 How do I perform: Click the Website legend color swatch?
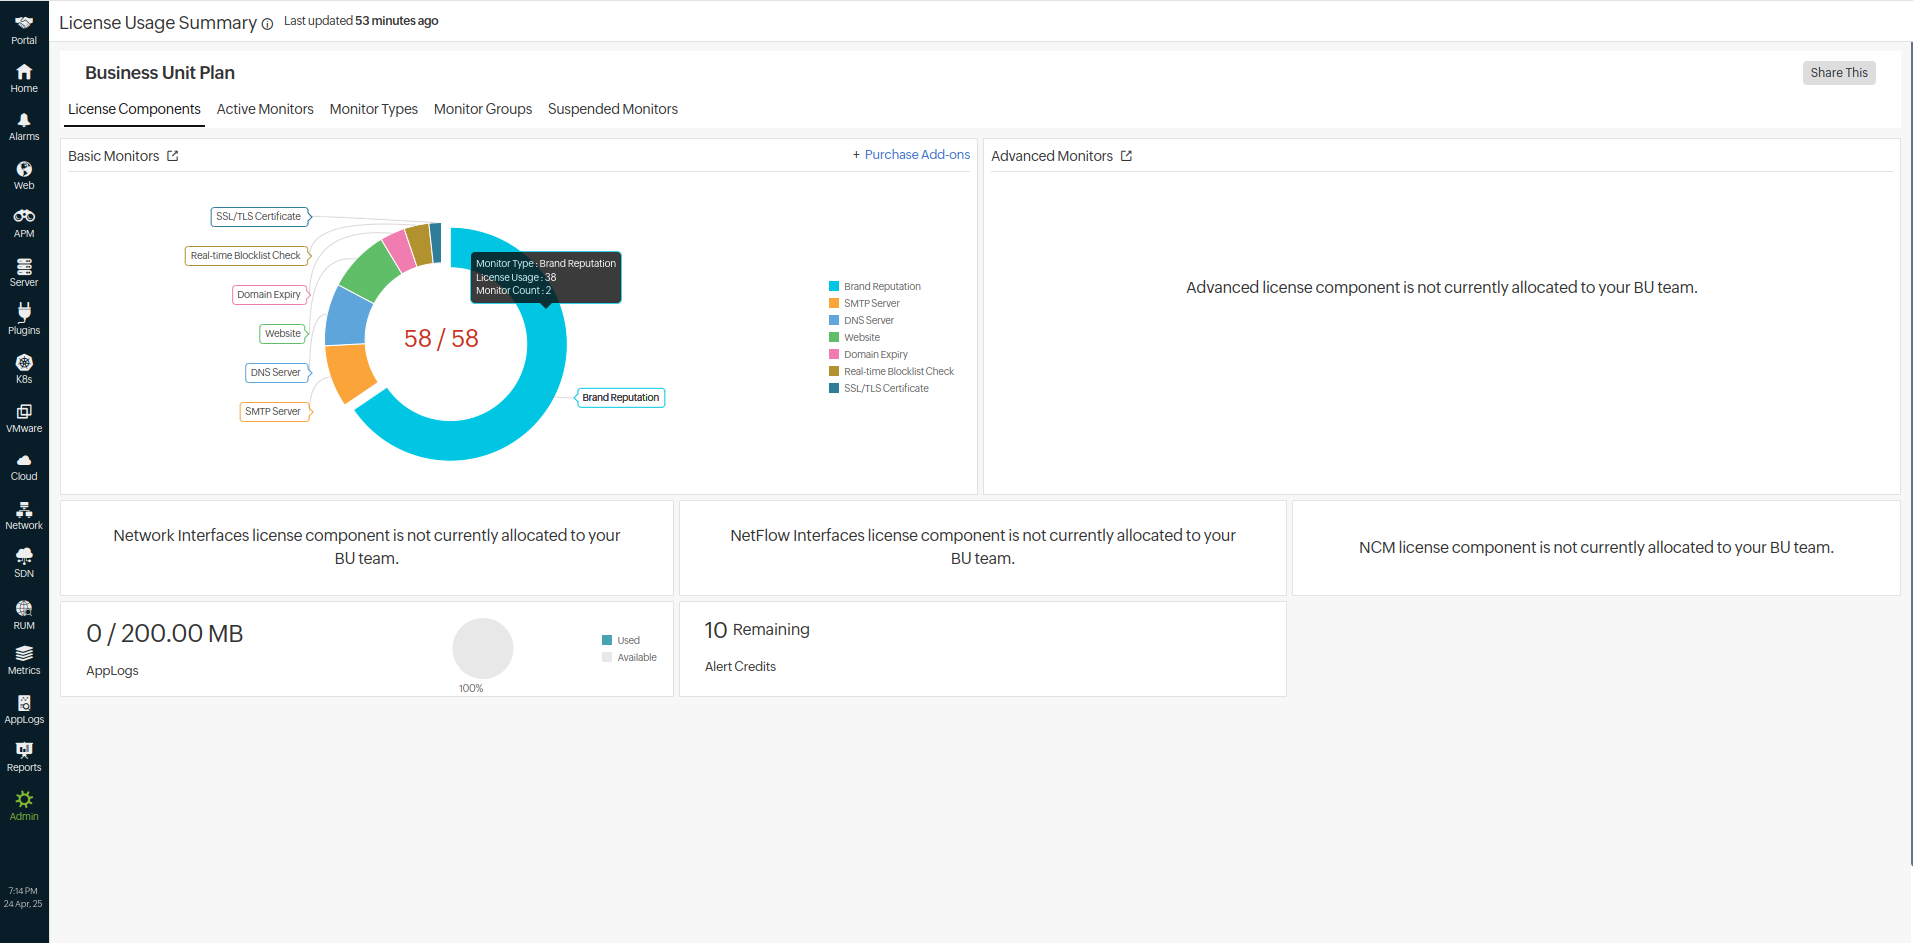pos(834,338)
